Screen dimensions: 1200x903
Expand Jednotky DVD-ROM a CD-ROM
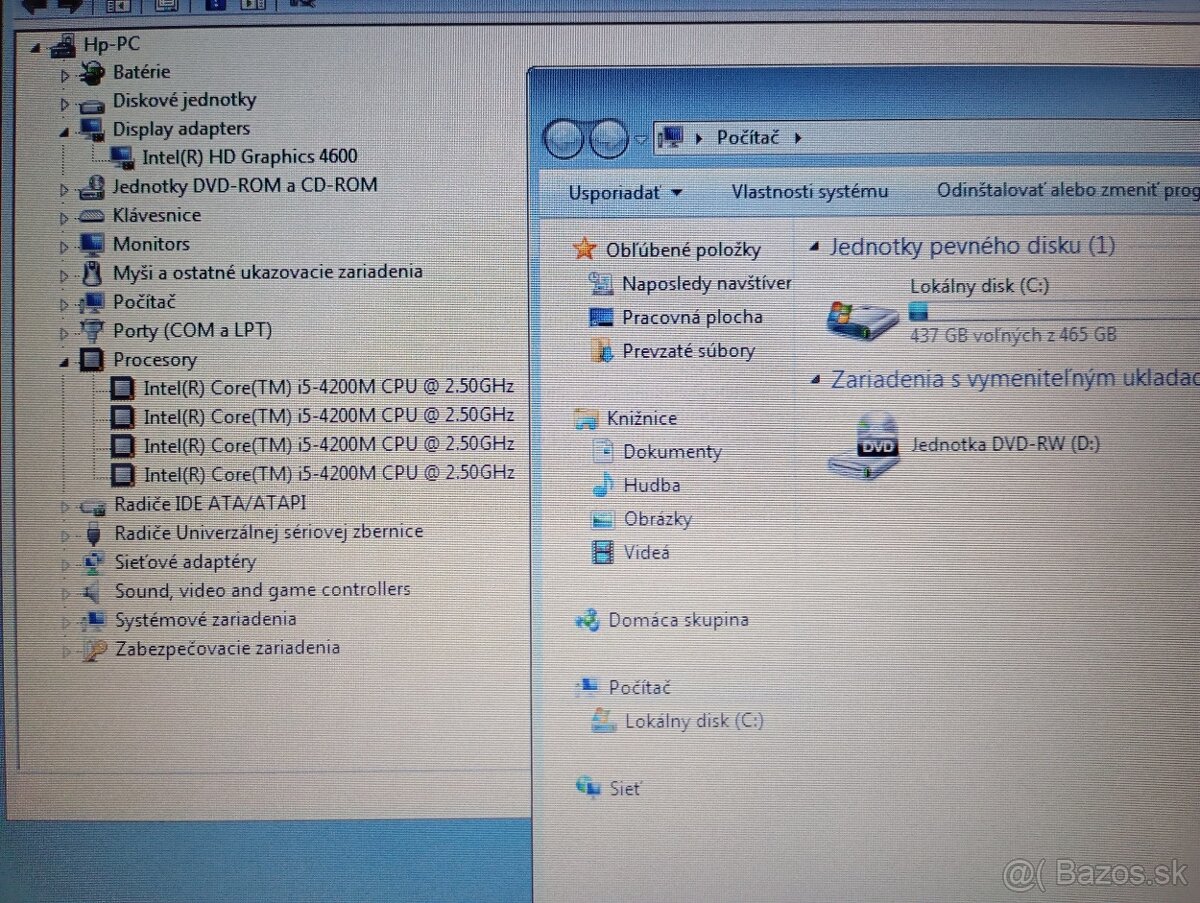(x=65, y=188)
